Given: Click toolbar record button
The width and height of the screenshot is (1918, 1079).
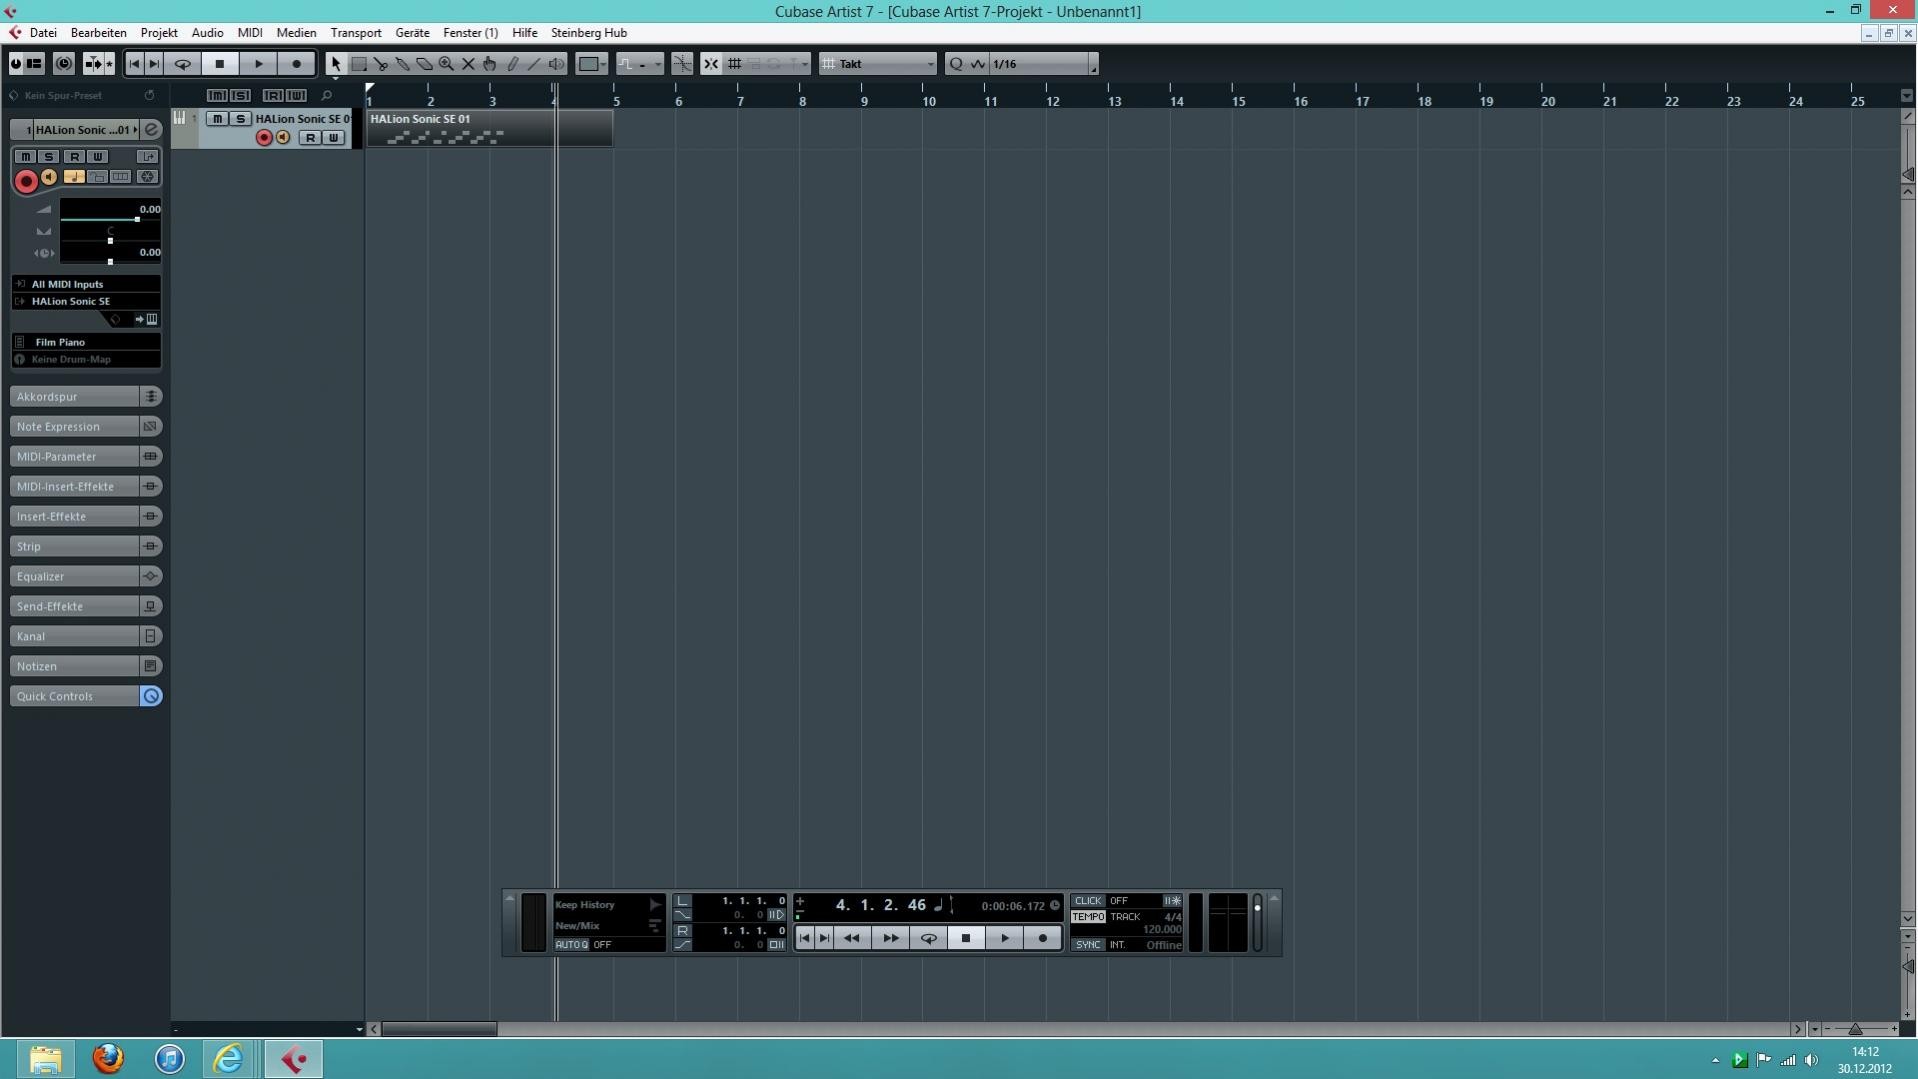Looking at the screenshot, I should 296,64.
